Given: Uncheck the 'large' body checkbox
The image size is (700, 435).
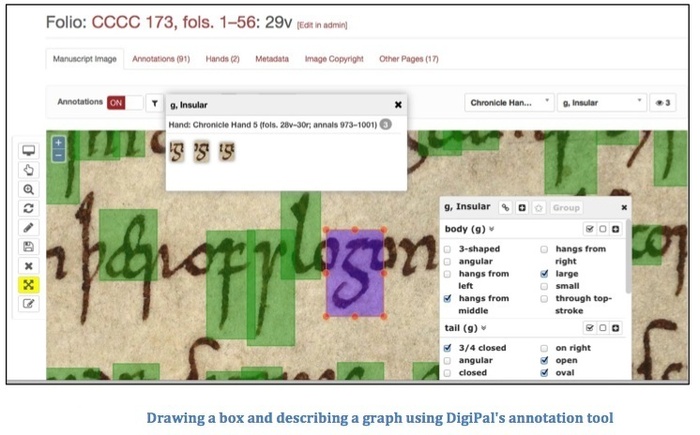Looking at the screenshot, I should click(544, 273).
